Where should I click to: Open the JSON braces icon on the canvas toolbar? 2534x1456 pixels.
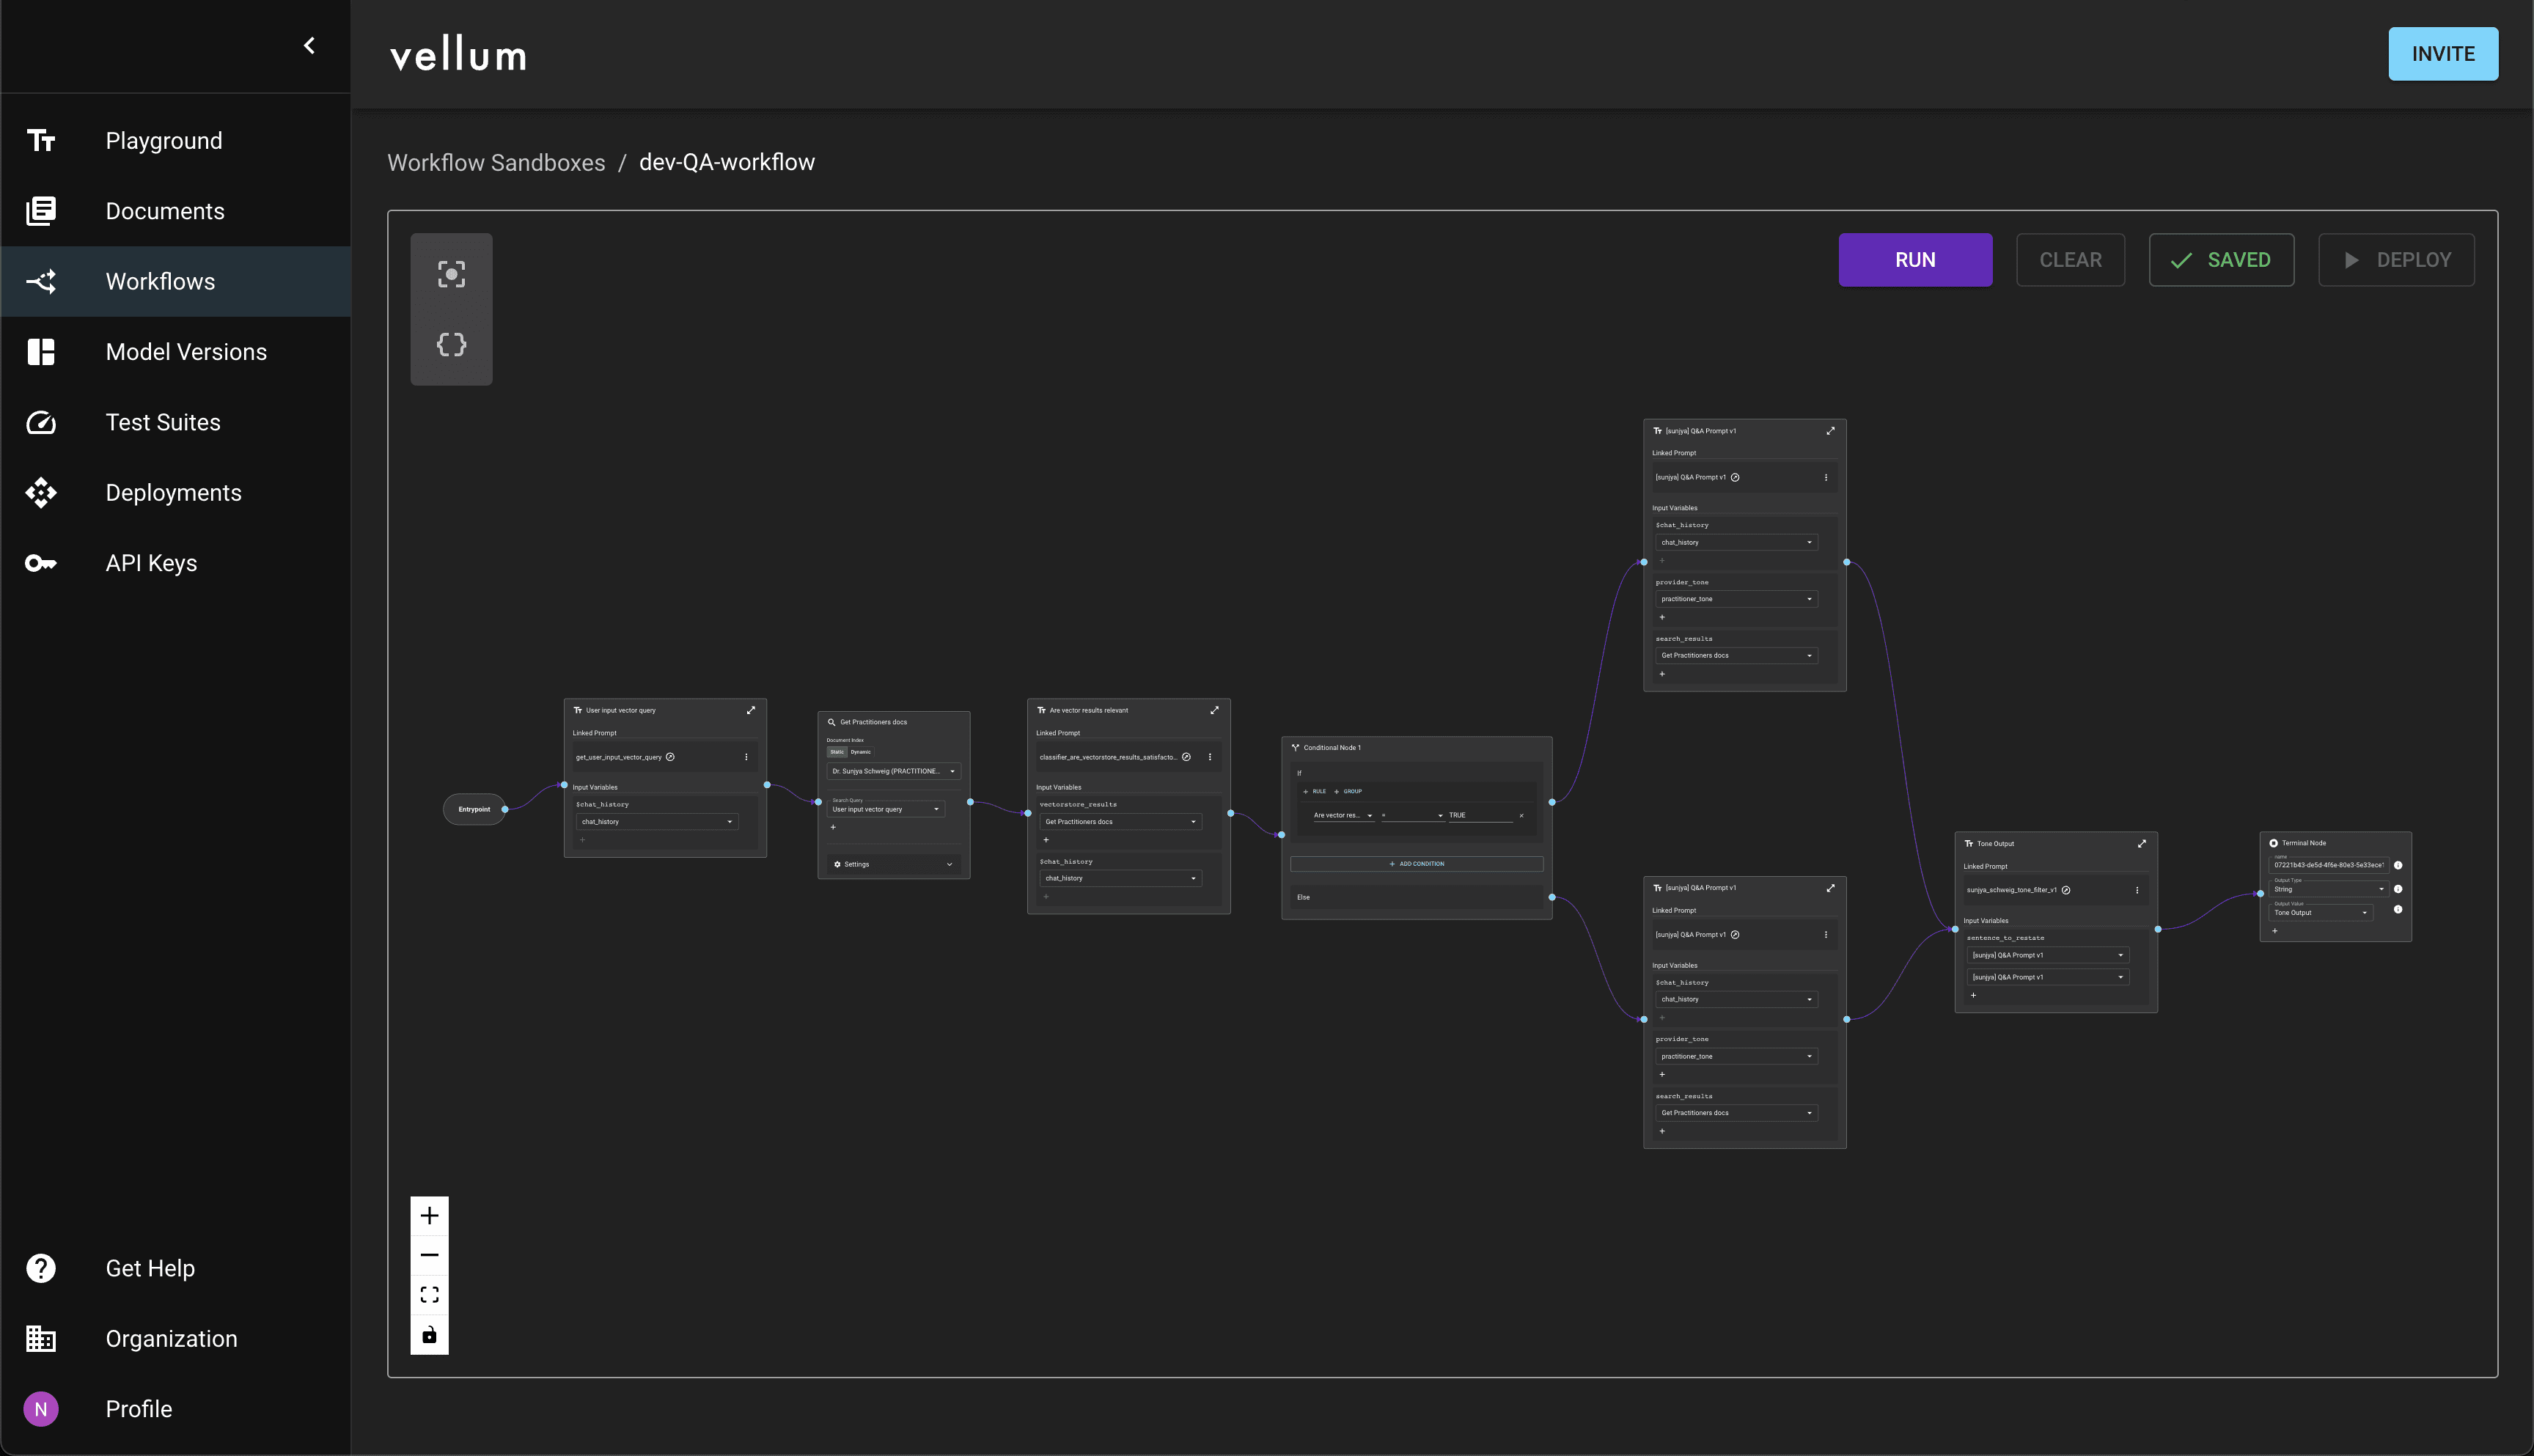451,344
